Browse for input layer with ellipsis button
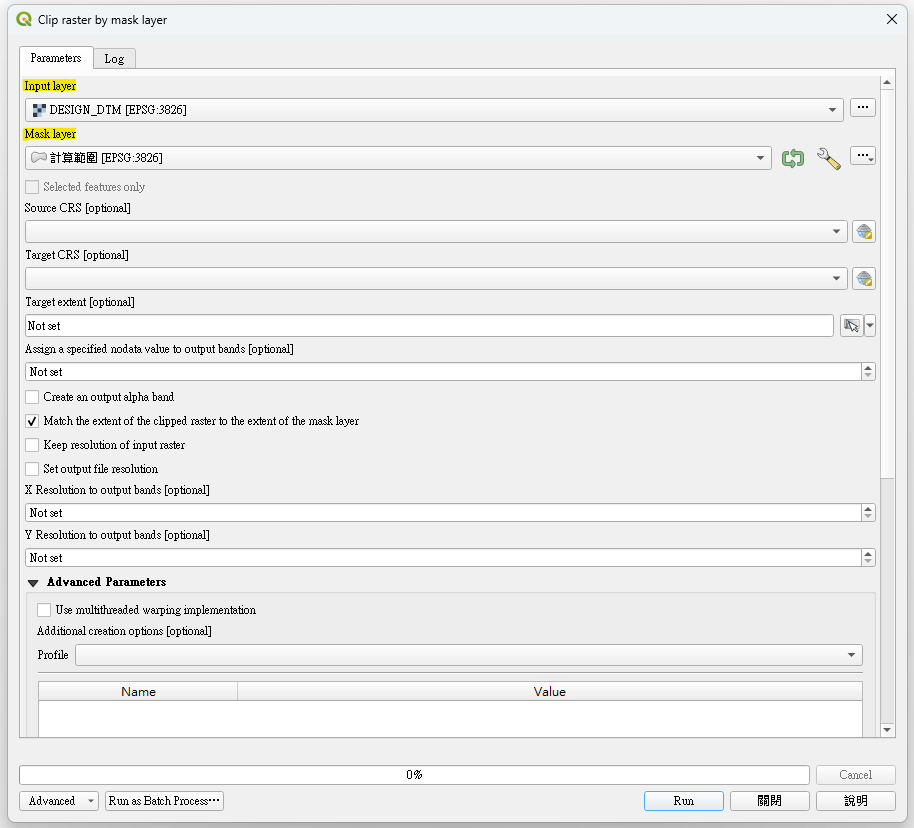 (x=863, y=108)
